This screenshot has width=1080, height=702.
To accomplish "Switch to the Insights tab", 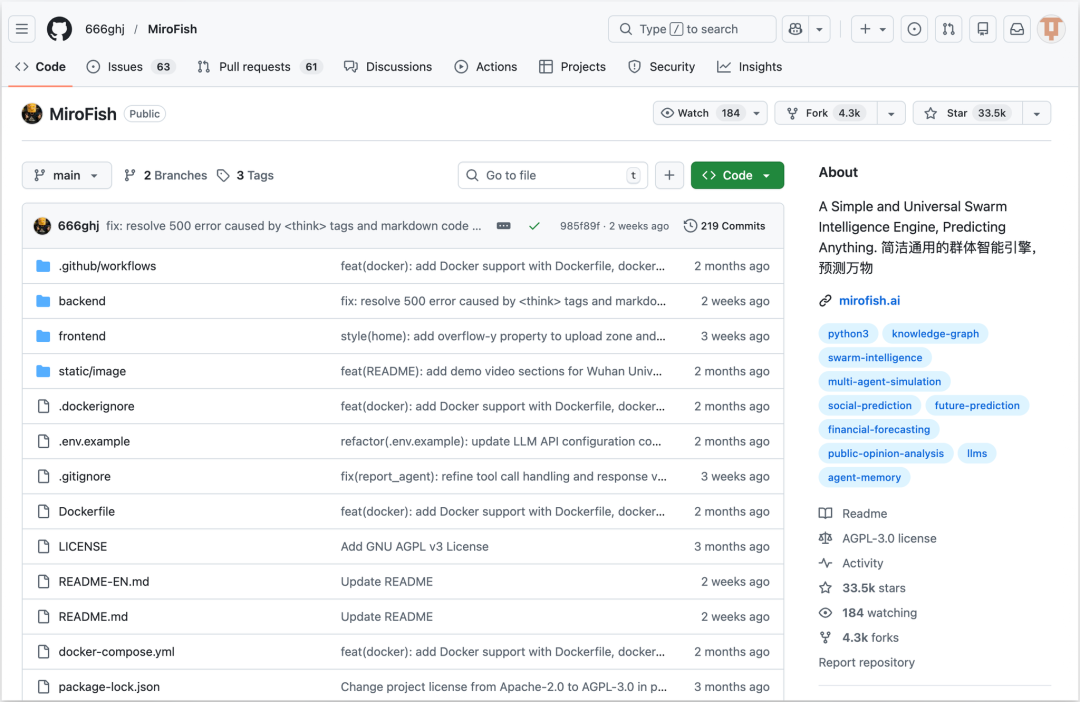I will pyautogui.click(x=749, y=67).
